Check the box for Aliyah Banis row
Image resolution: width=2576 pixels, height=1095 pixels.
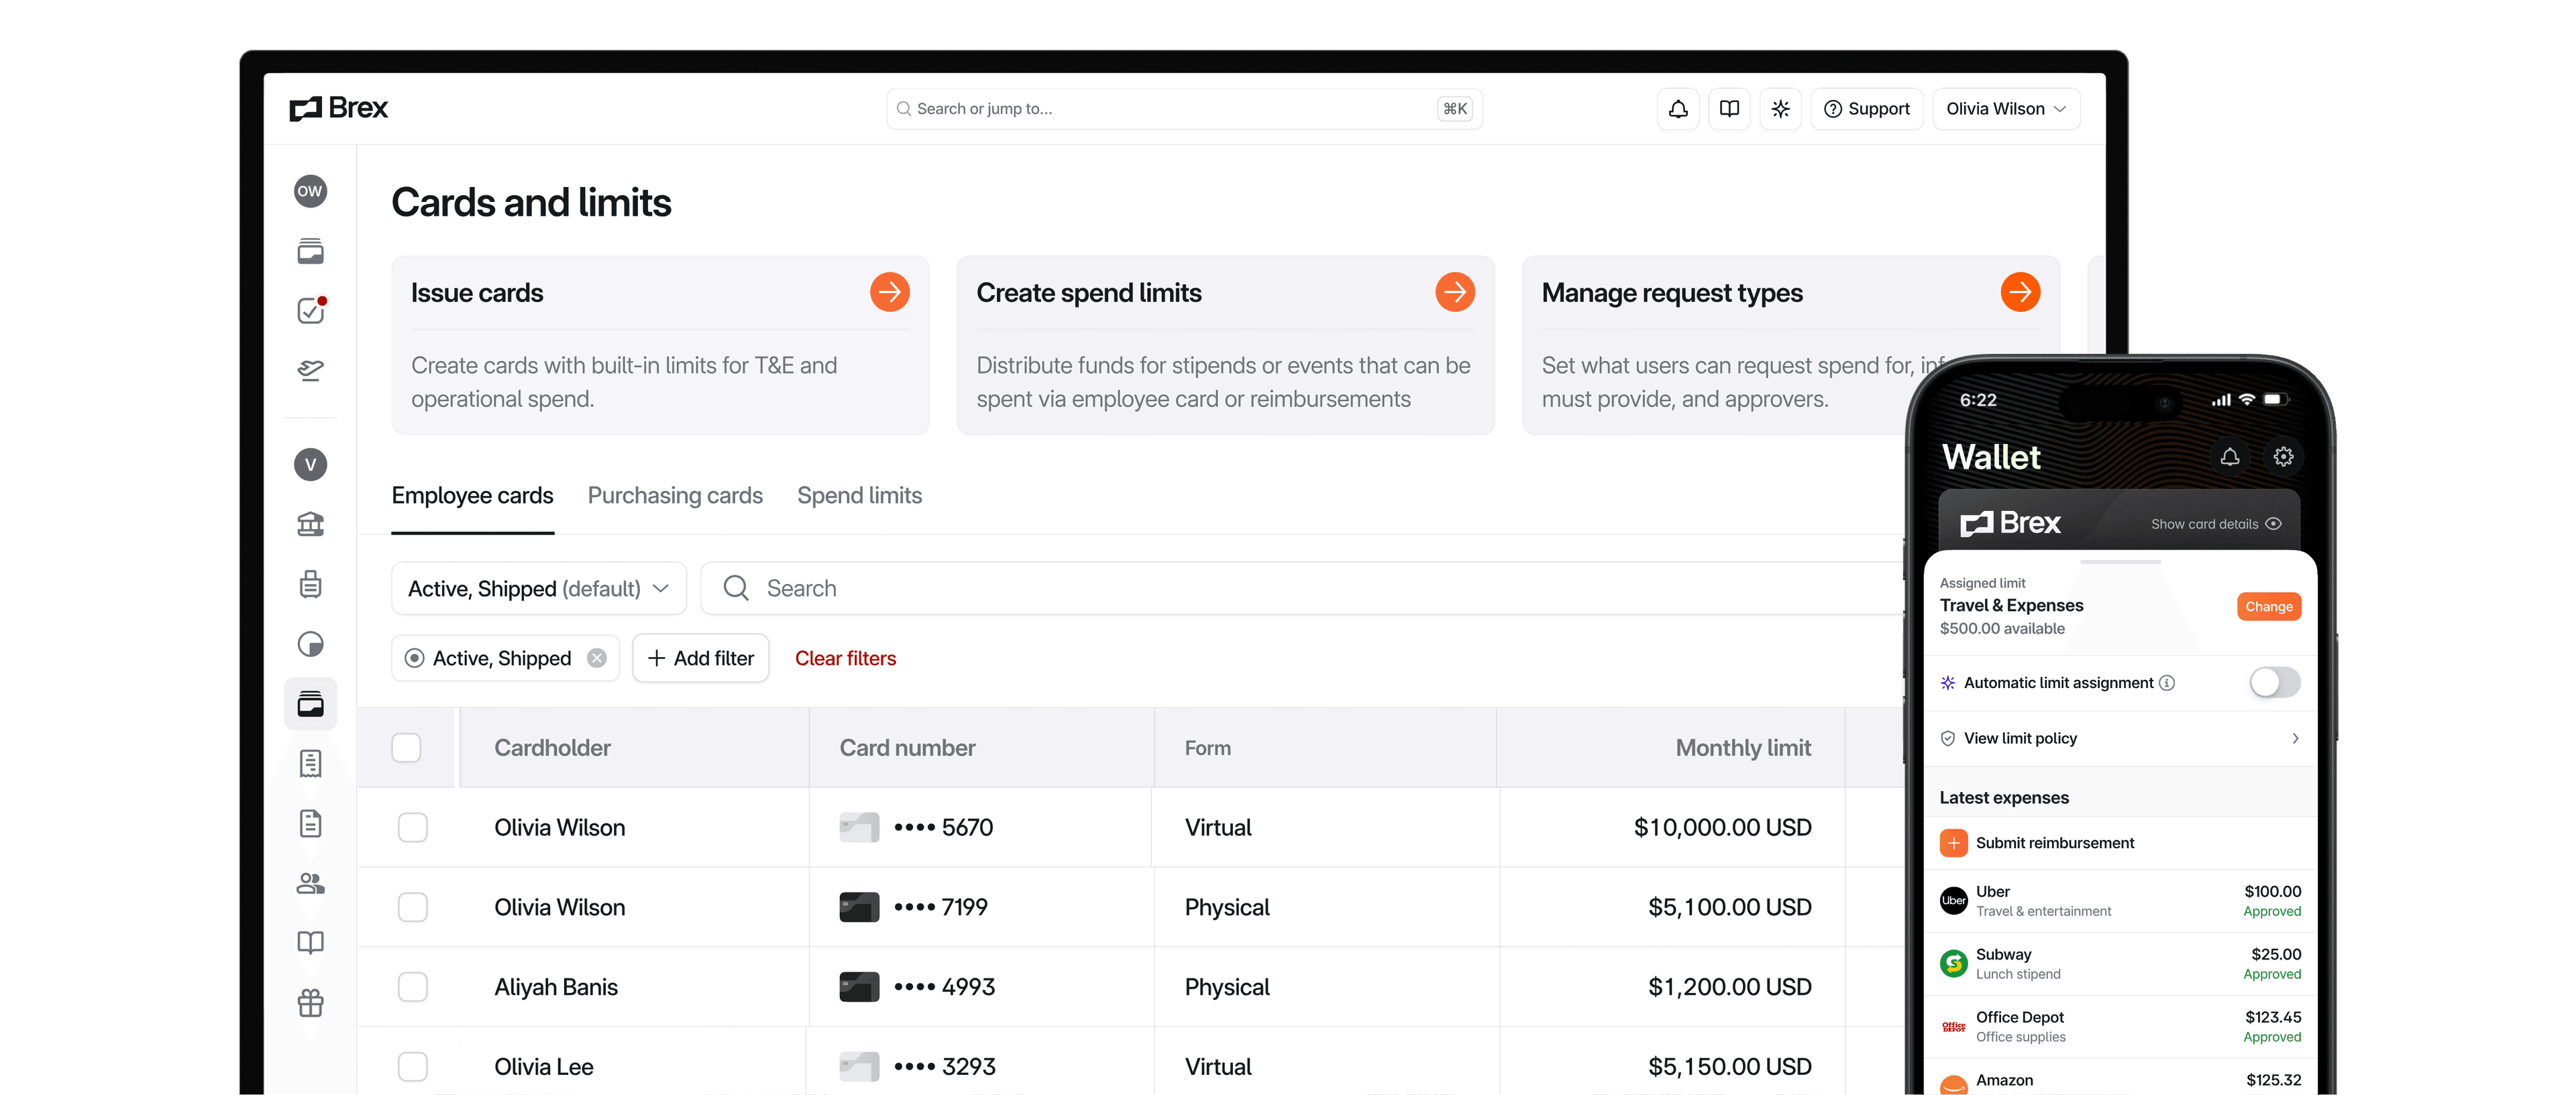[x=413, y=987]
